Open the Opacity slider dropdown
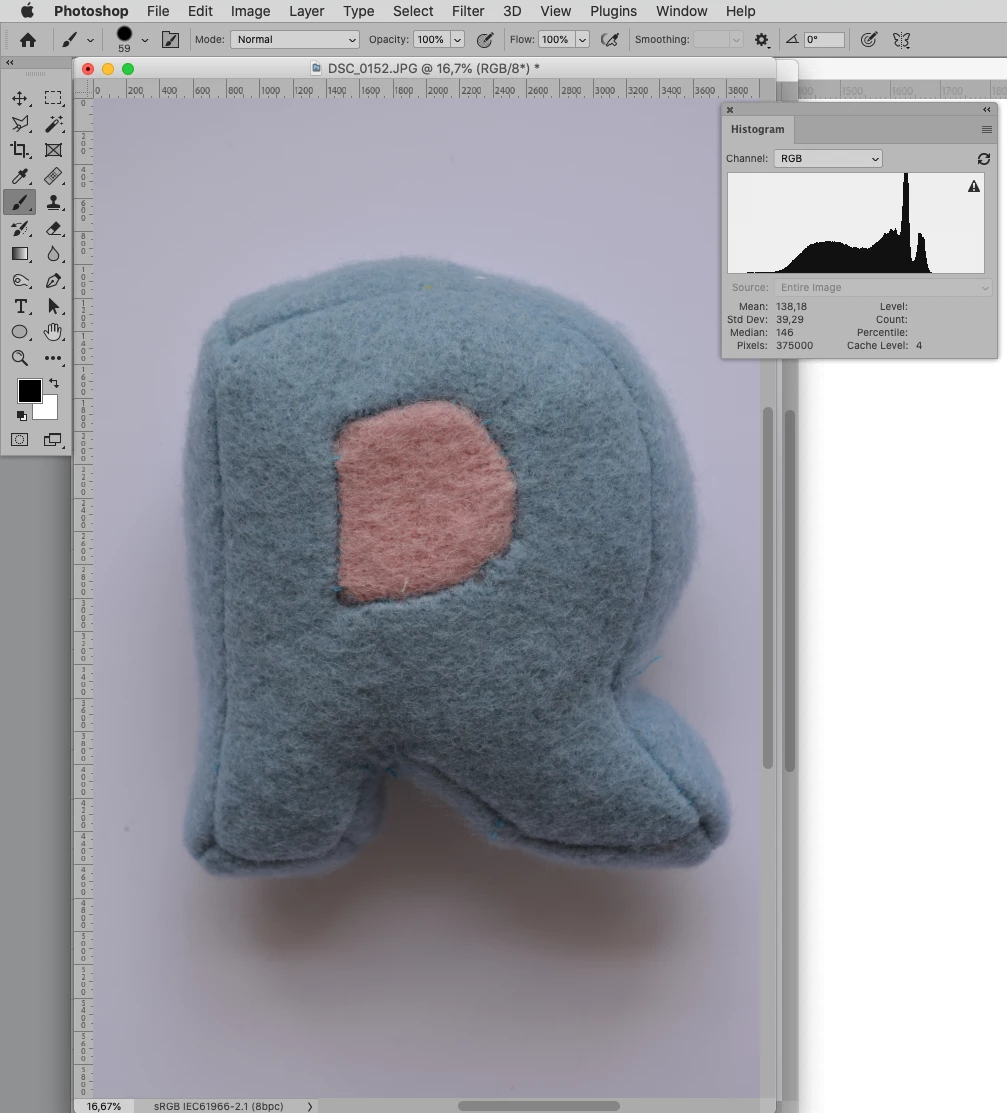This screenshot has height=1113, width=1007. [x=458, y=40]
